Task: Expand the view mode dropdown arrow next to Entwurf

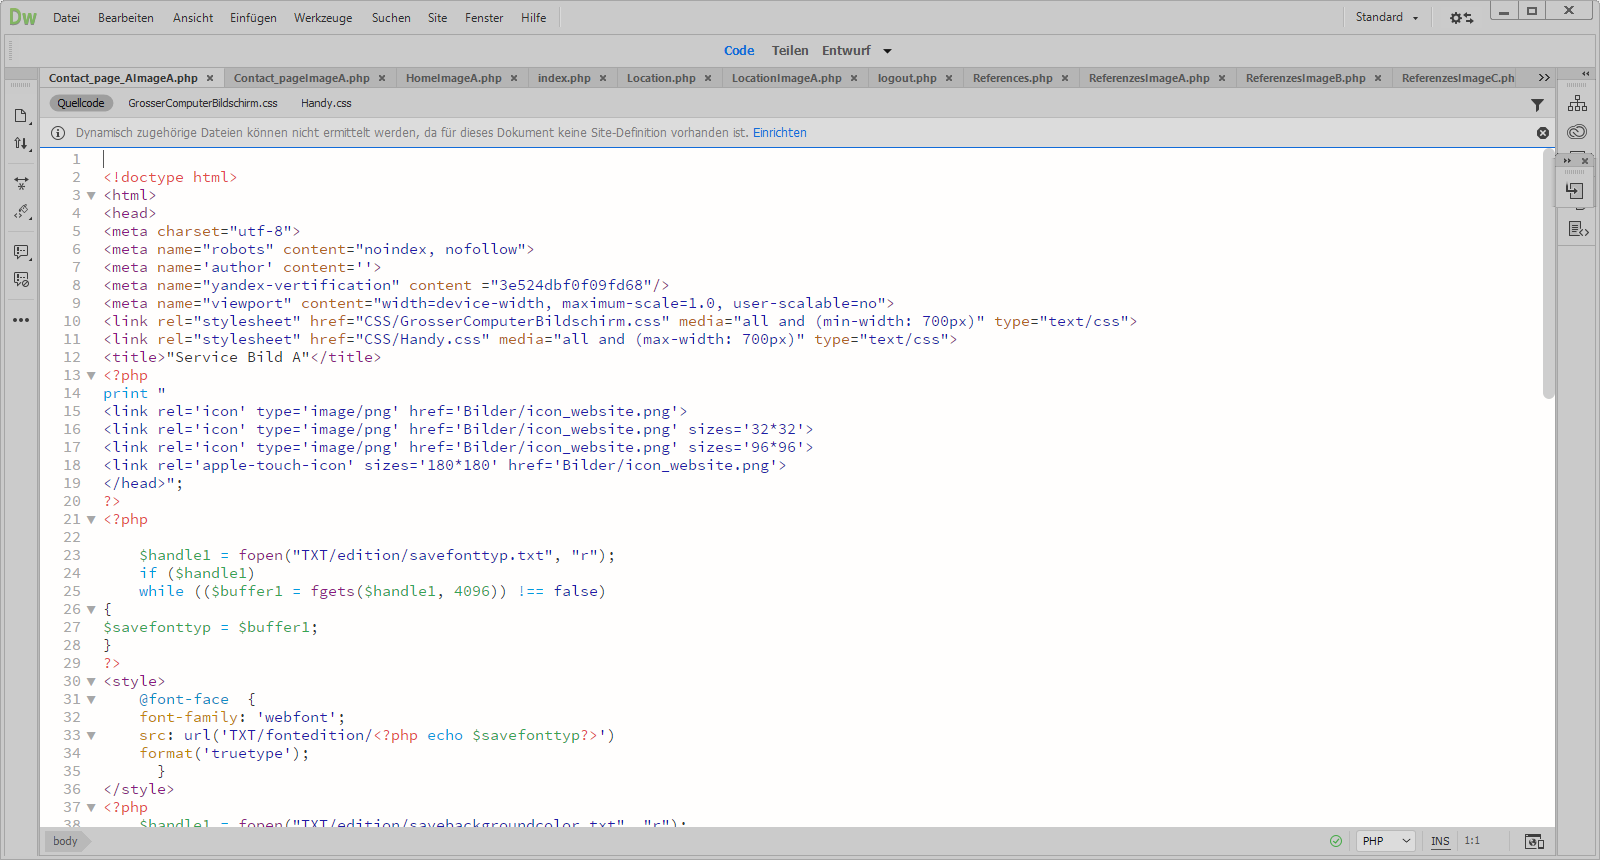Action: pos(887,51)
